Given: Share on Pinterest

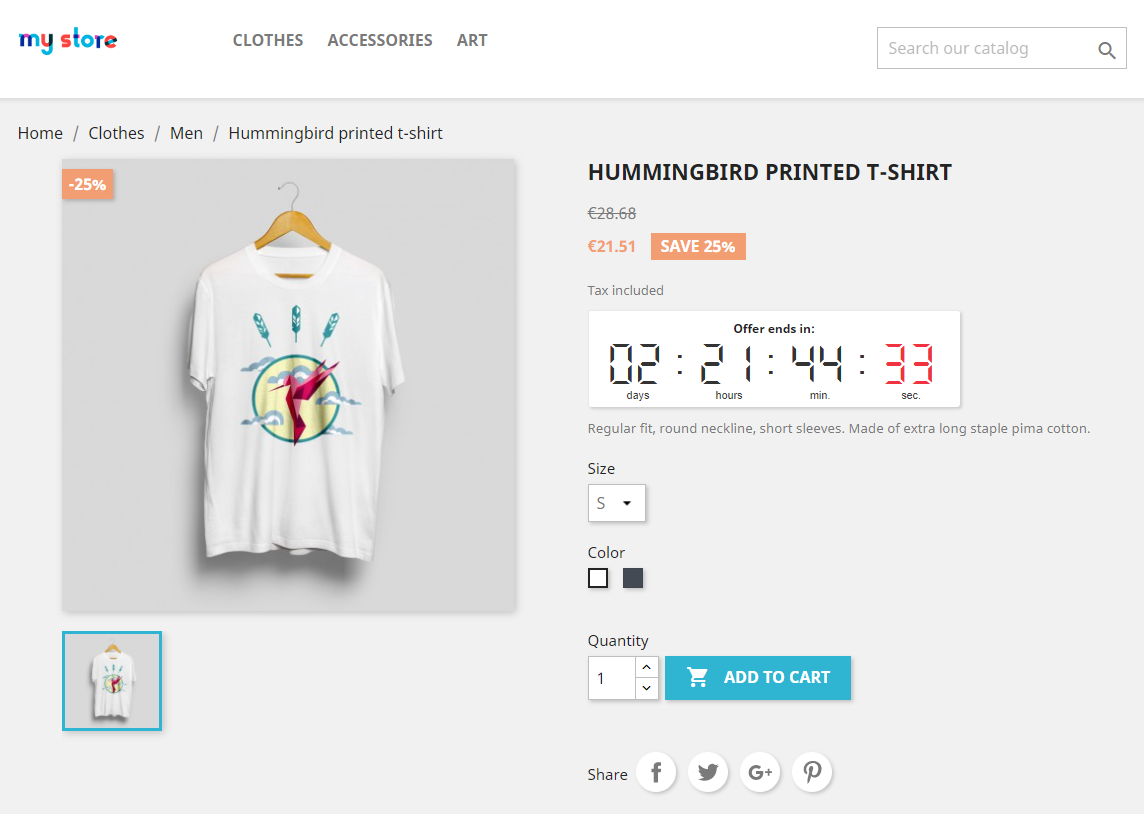Looking at the screenshot, I should click(812, 772).
